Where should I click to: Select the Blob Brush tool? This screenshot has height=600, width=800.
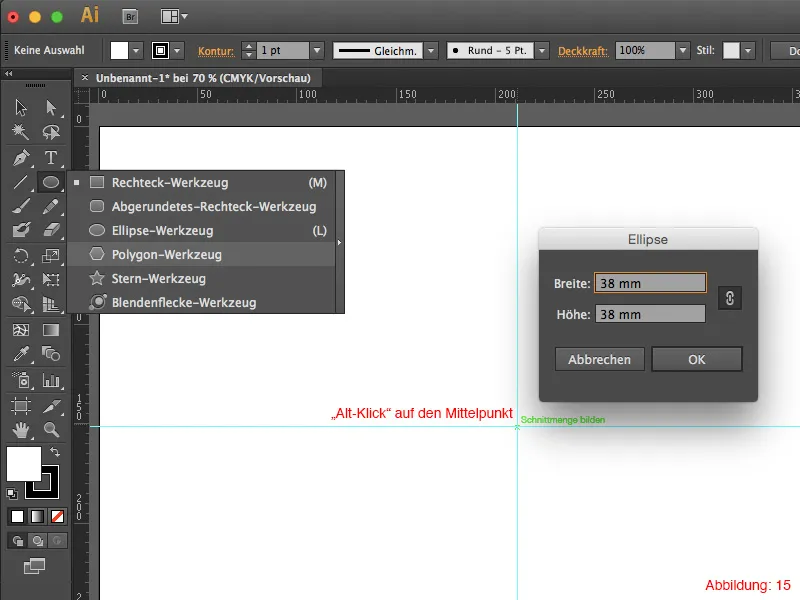[21, 230]
